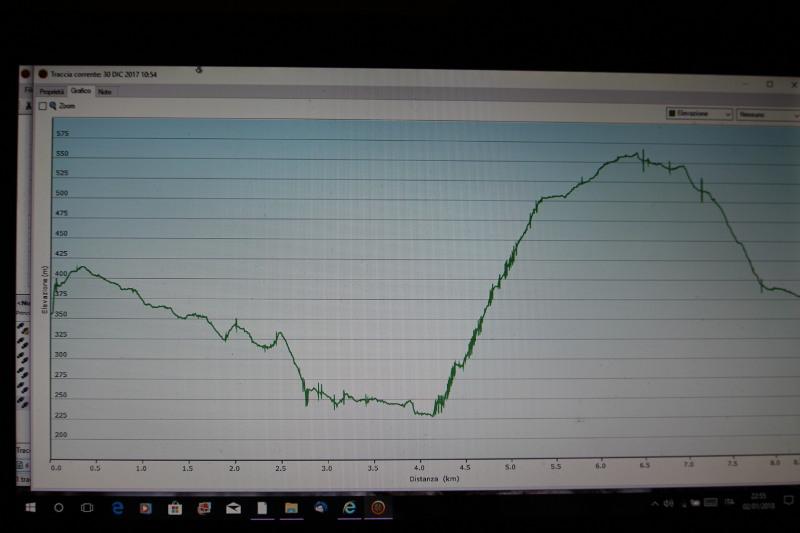Click the track window title bar icon
This screenshot has width=800, height=533.
tap(42, 73)
